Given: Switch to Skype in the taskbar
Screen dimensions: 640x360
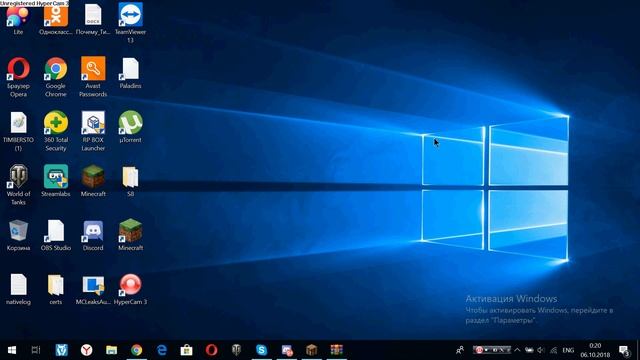Looking at the screenshot, I should pyautogui.click(x=262, y=350).
